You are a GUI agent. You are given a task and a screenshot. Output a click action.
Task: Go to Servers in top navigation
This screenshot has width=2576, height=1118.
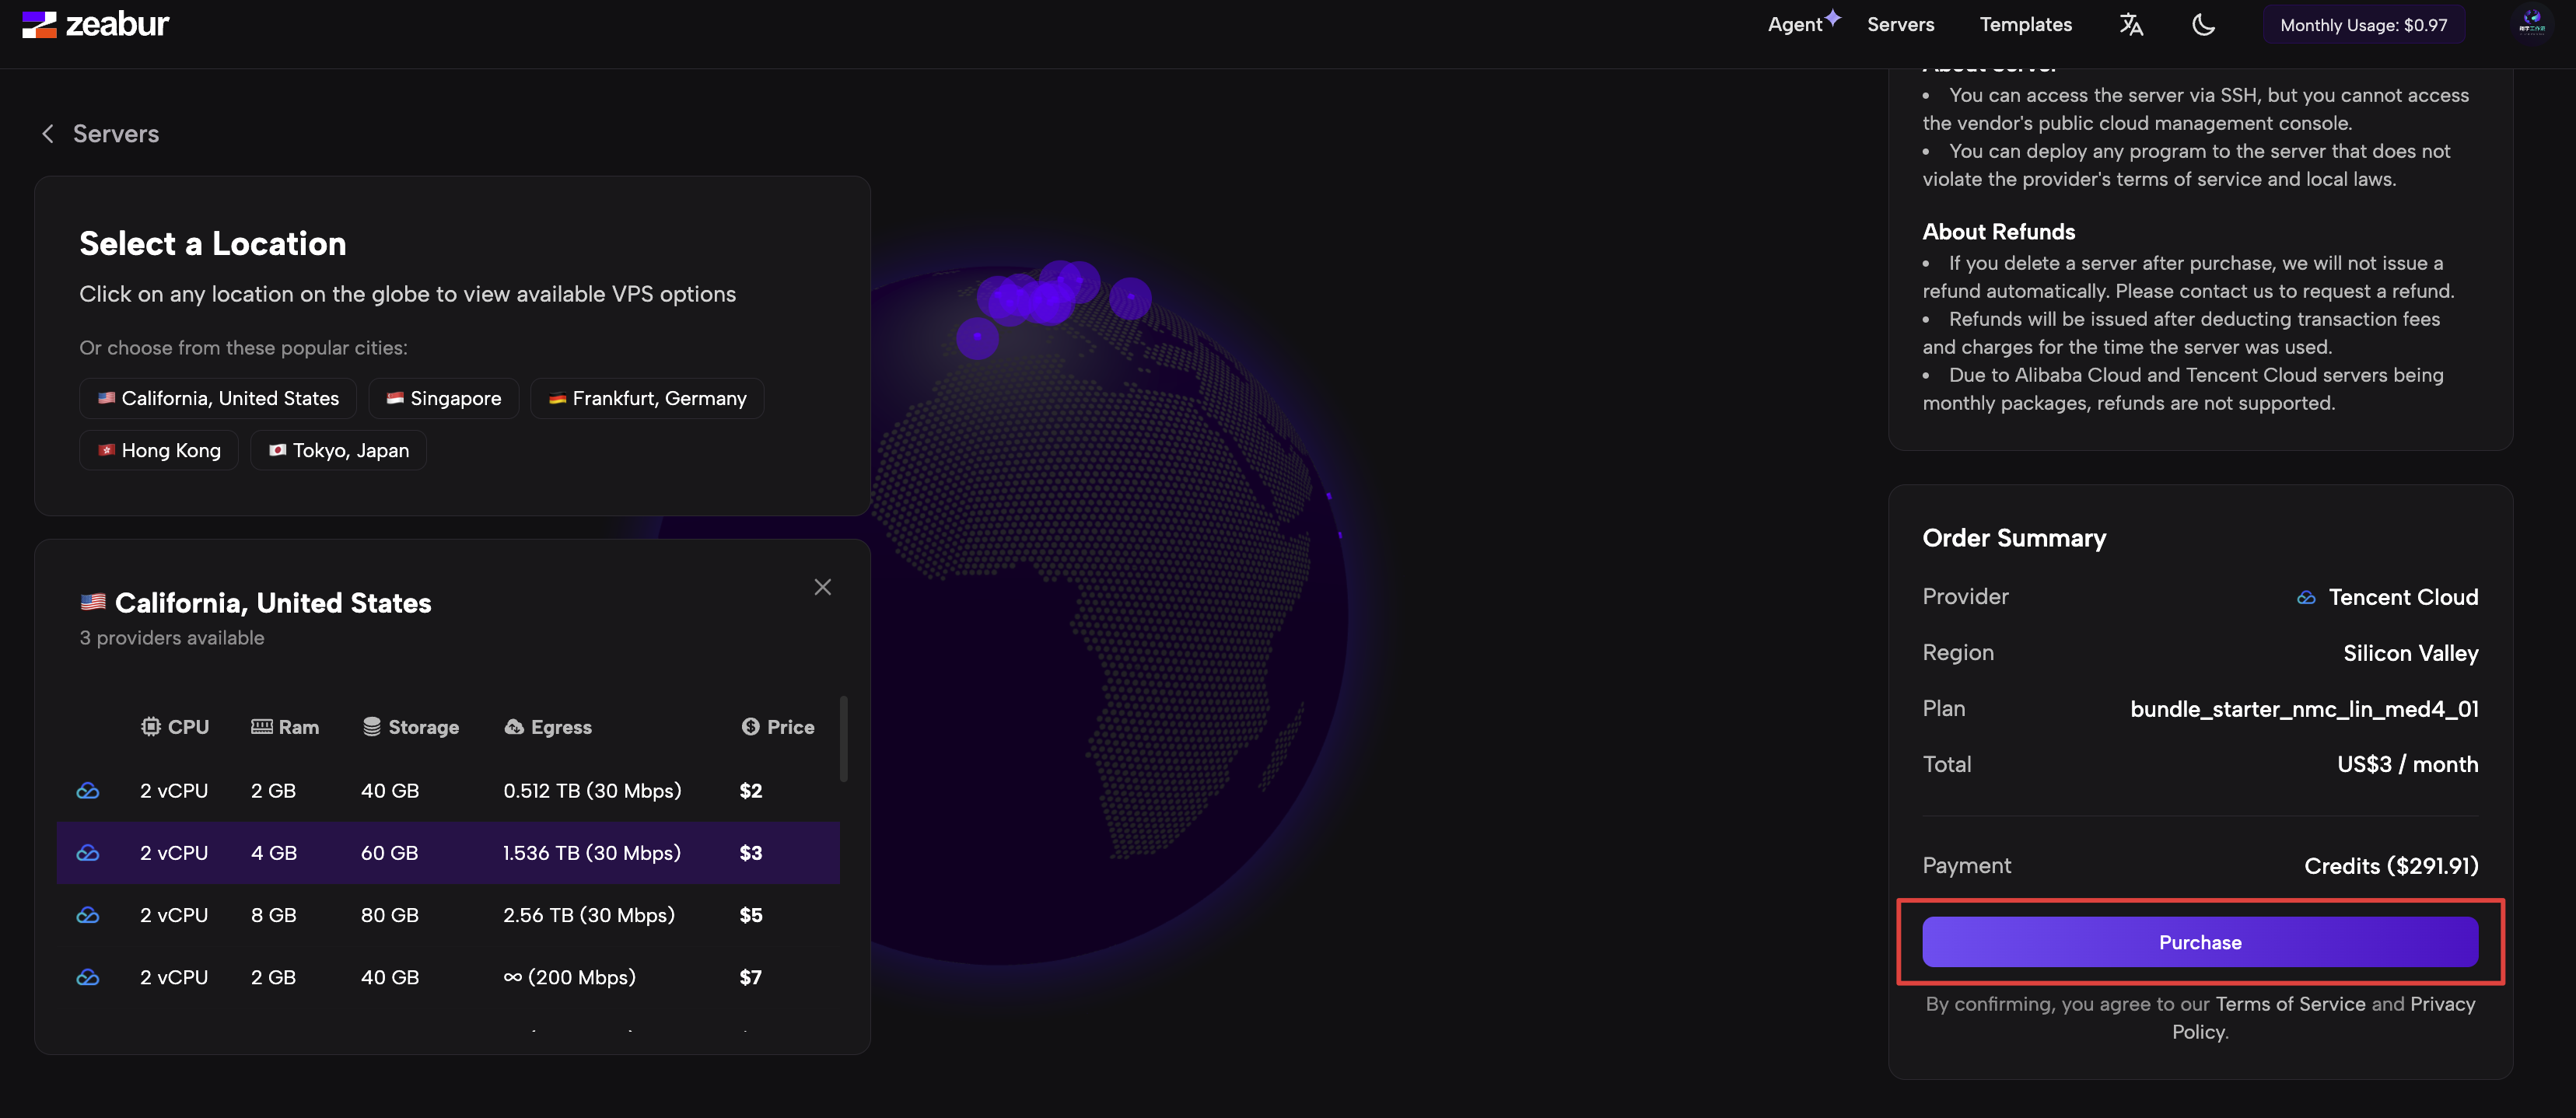point(1900,24)
